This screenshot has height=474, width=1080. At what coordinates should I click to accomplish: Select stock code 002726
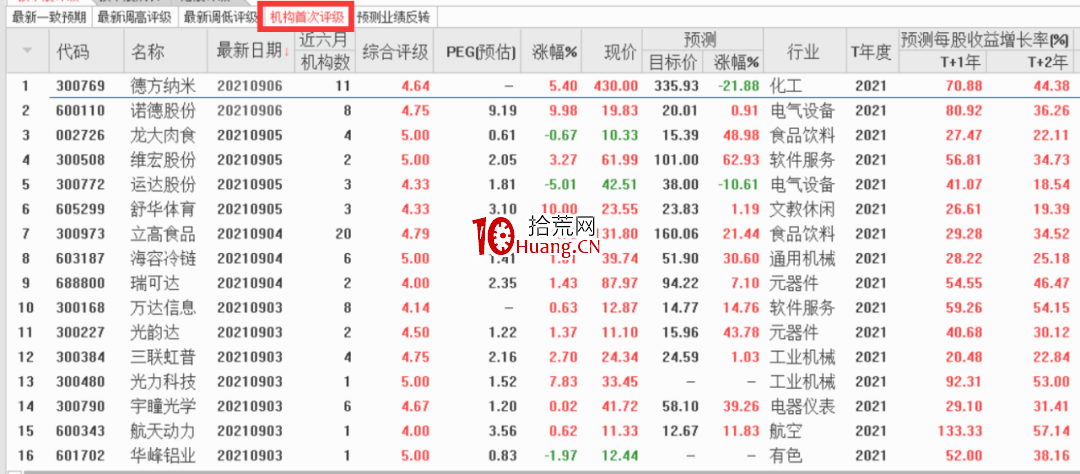[x=81, y=135]
